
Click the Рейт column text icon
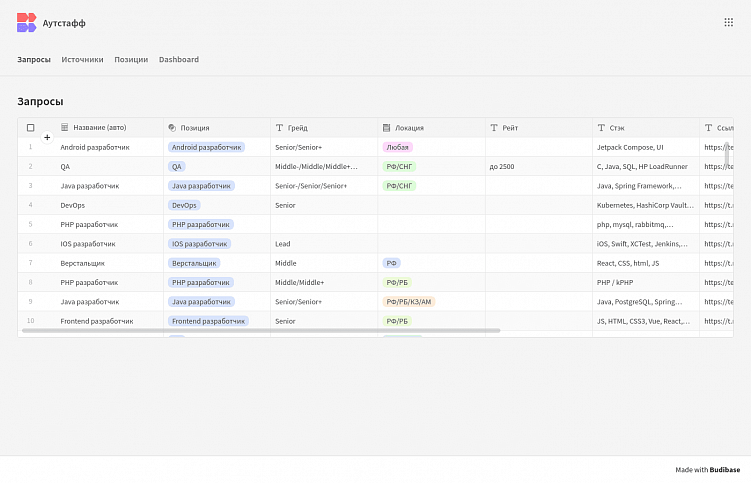click(494, 128)
